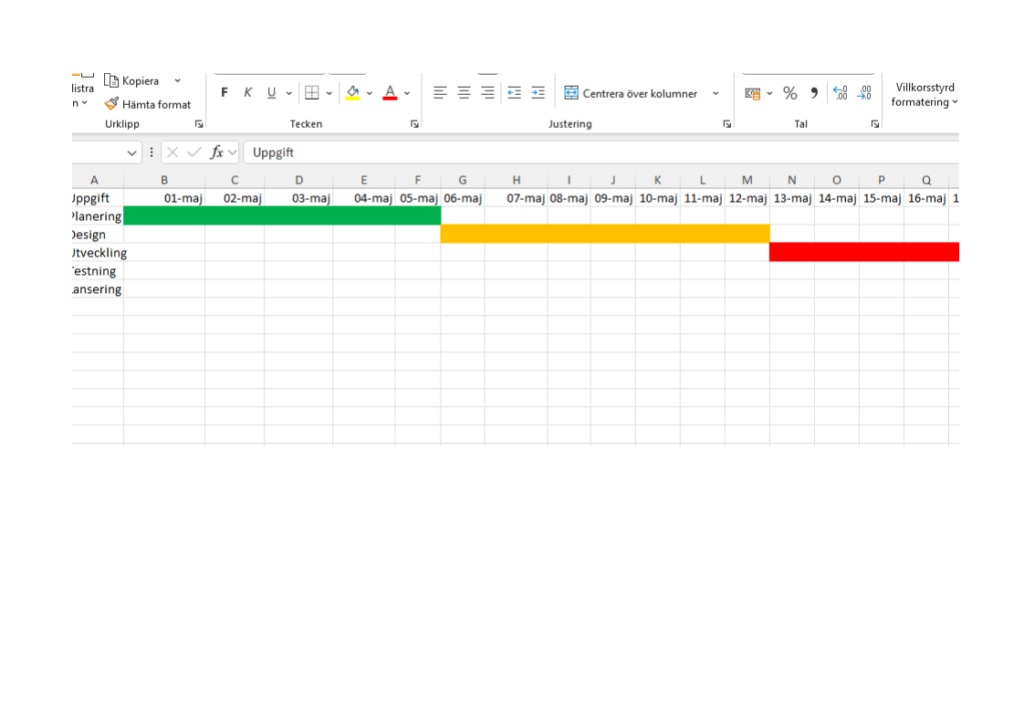Click formula bar containing Uppgift
Image resolution: width=1024 pixels, height=724 pixels.
[x=601, y=152]
